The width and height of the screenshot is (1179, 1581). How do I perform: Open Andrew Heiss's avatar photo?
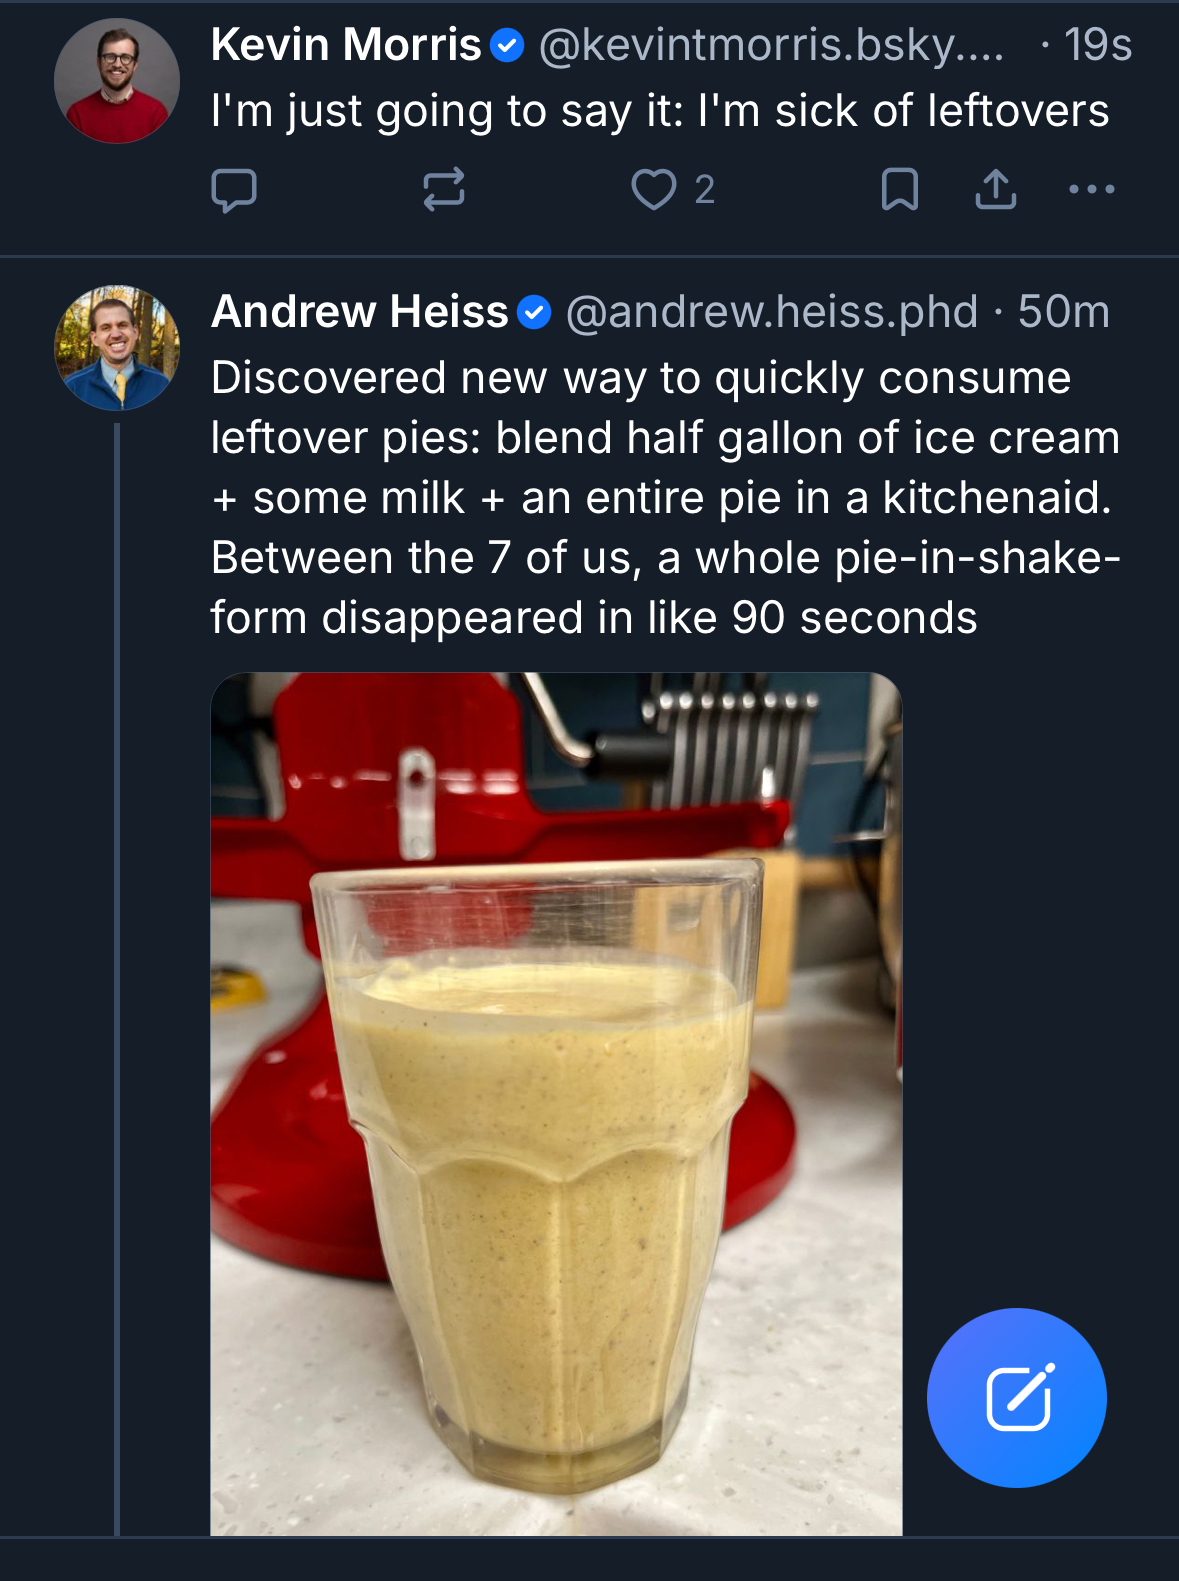[x=117, y=348]
